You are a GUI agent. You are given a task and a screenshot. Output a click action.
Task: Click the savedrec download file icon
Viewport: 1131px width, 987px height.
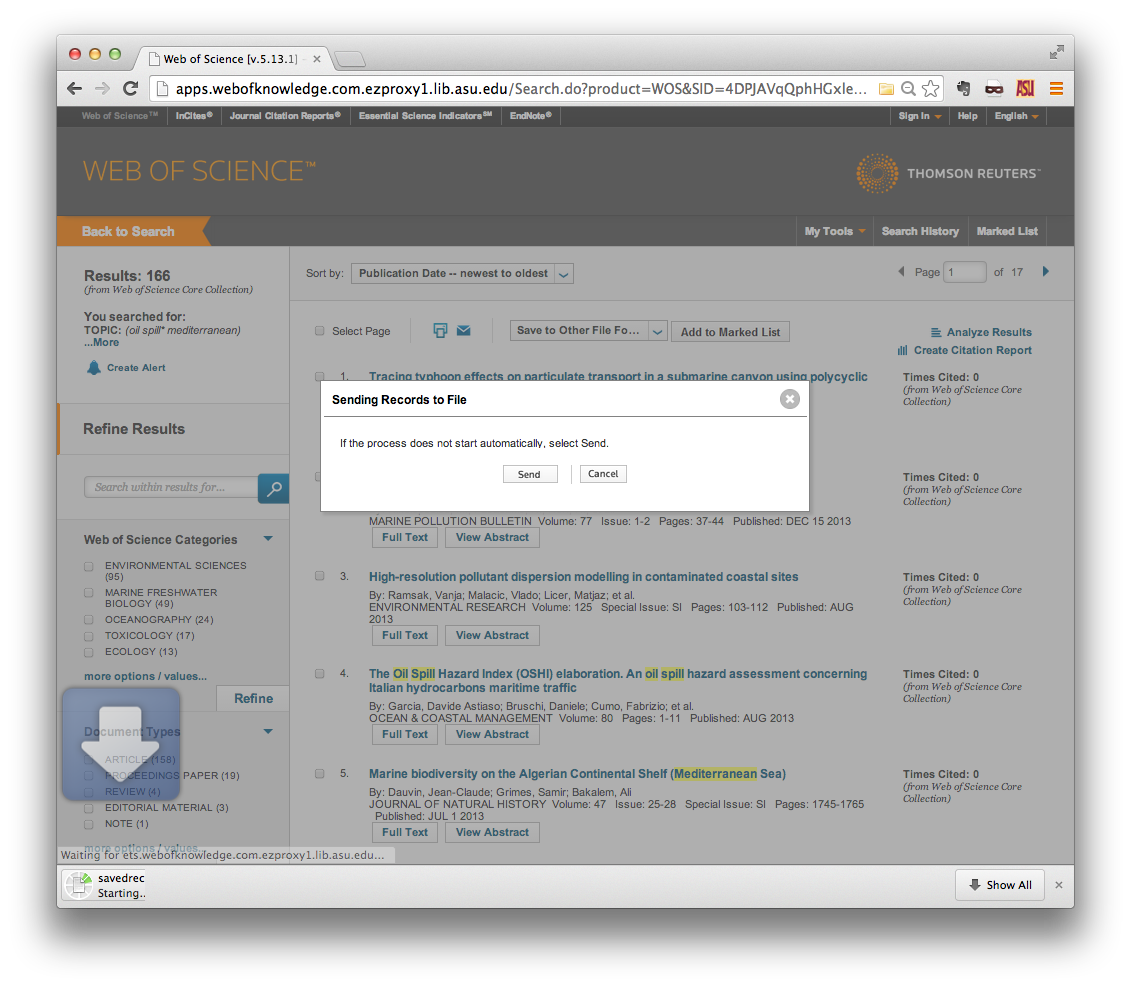coord(79,885)
